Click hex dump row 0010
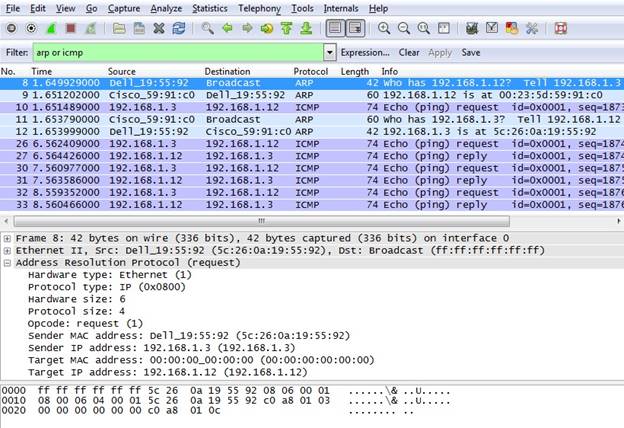 click(x=226, y=401)
